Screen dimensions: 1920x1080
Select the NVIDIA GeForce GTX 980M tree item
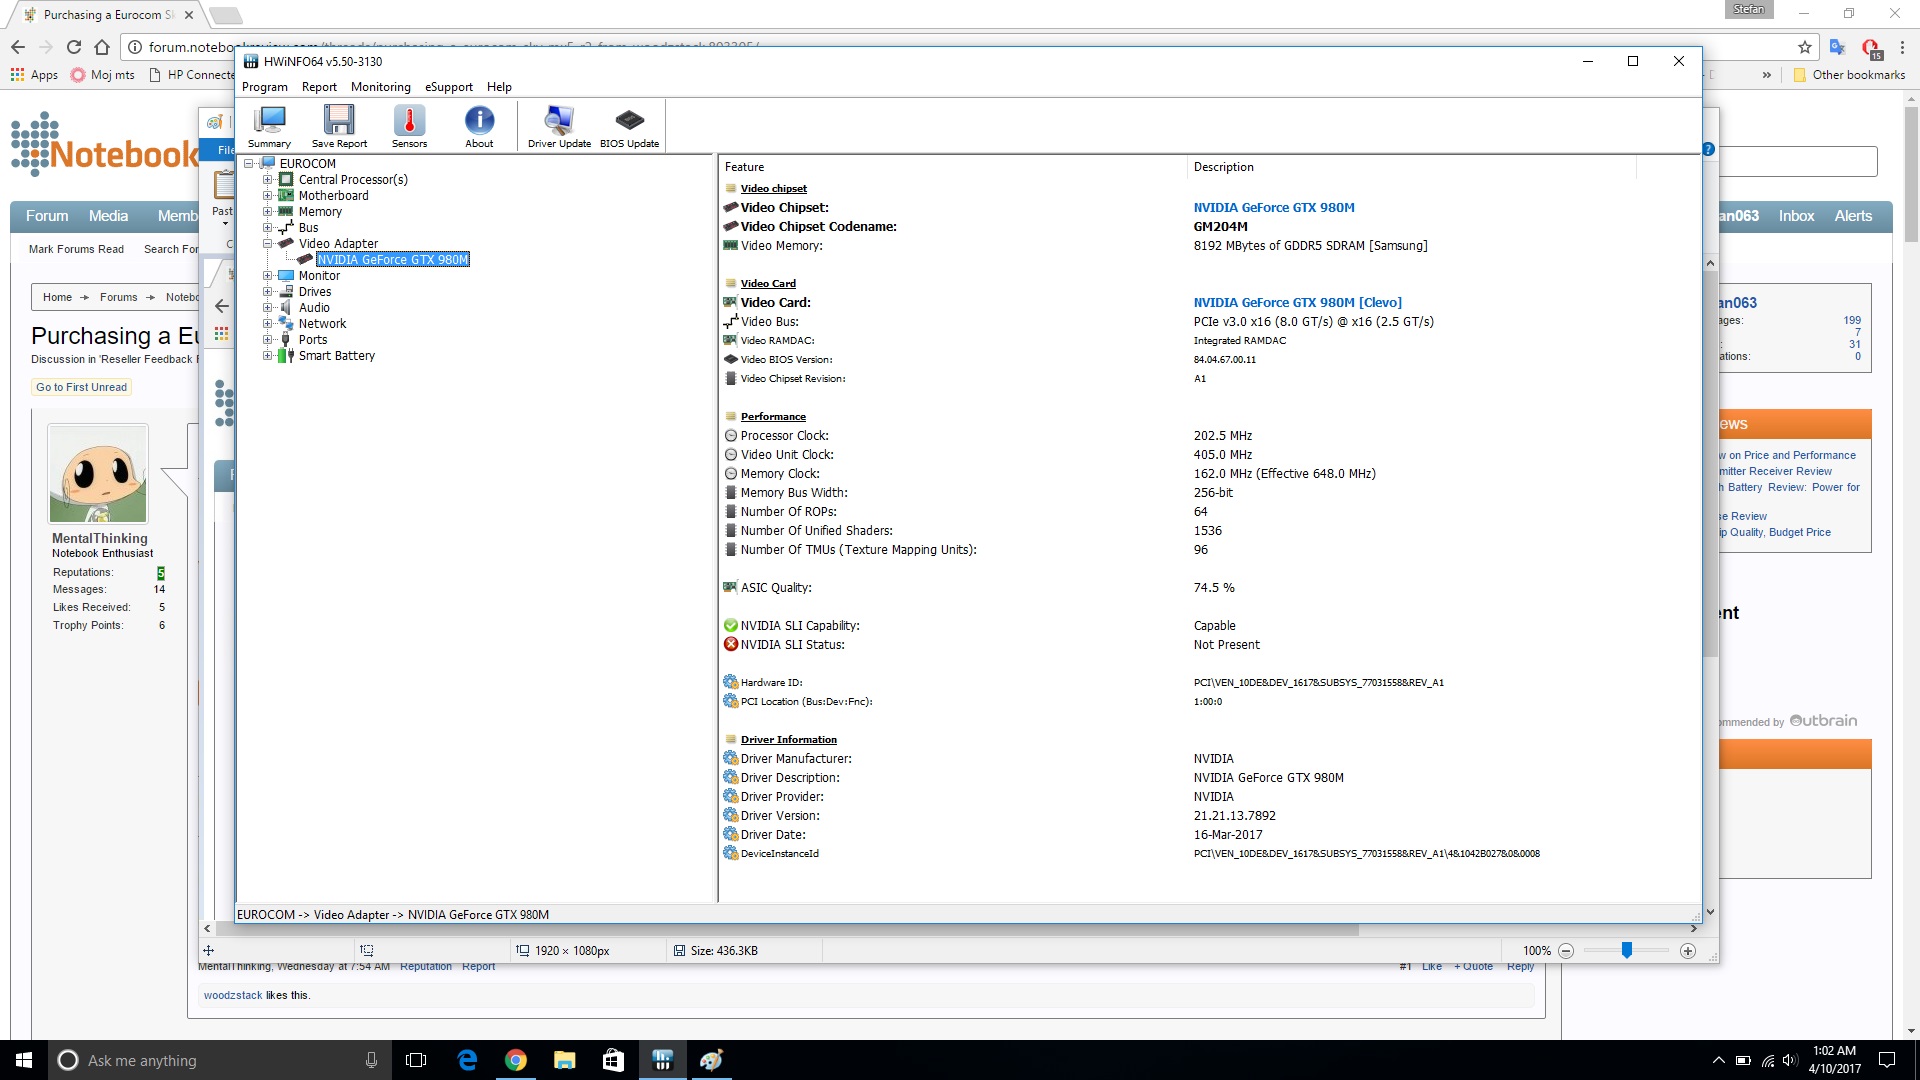pos(392,260)
